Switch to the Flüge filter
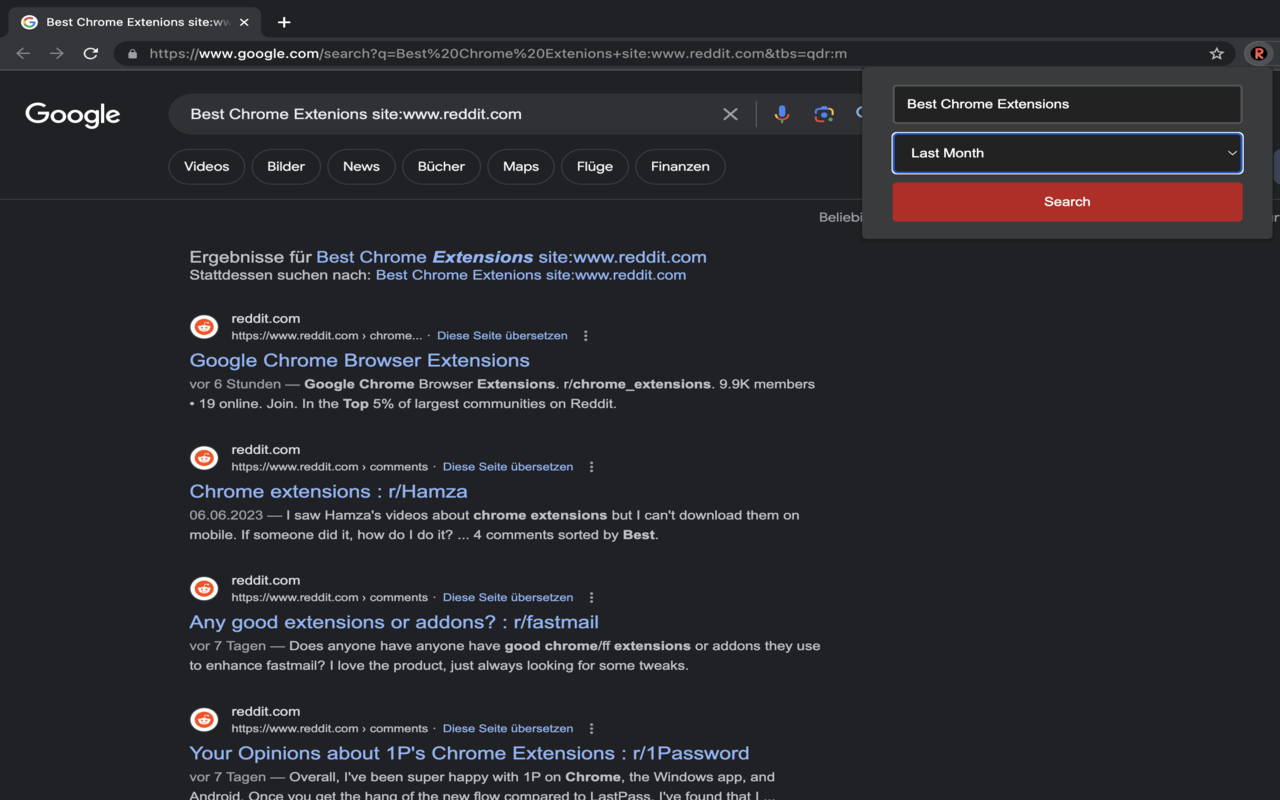The width and height of the screenshot is (1280, 800). point(595,167)
